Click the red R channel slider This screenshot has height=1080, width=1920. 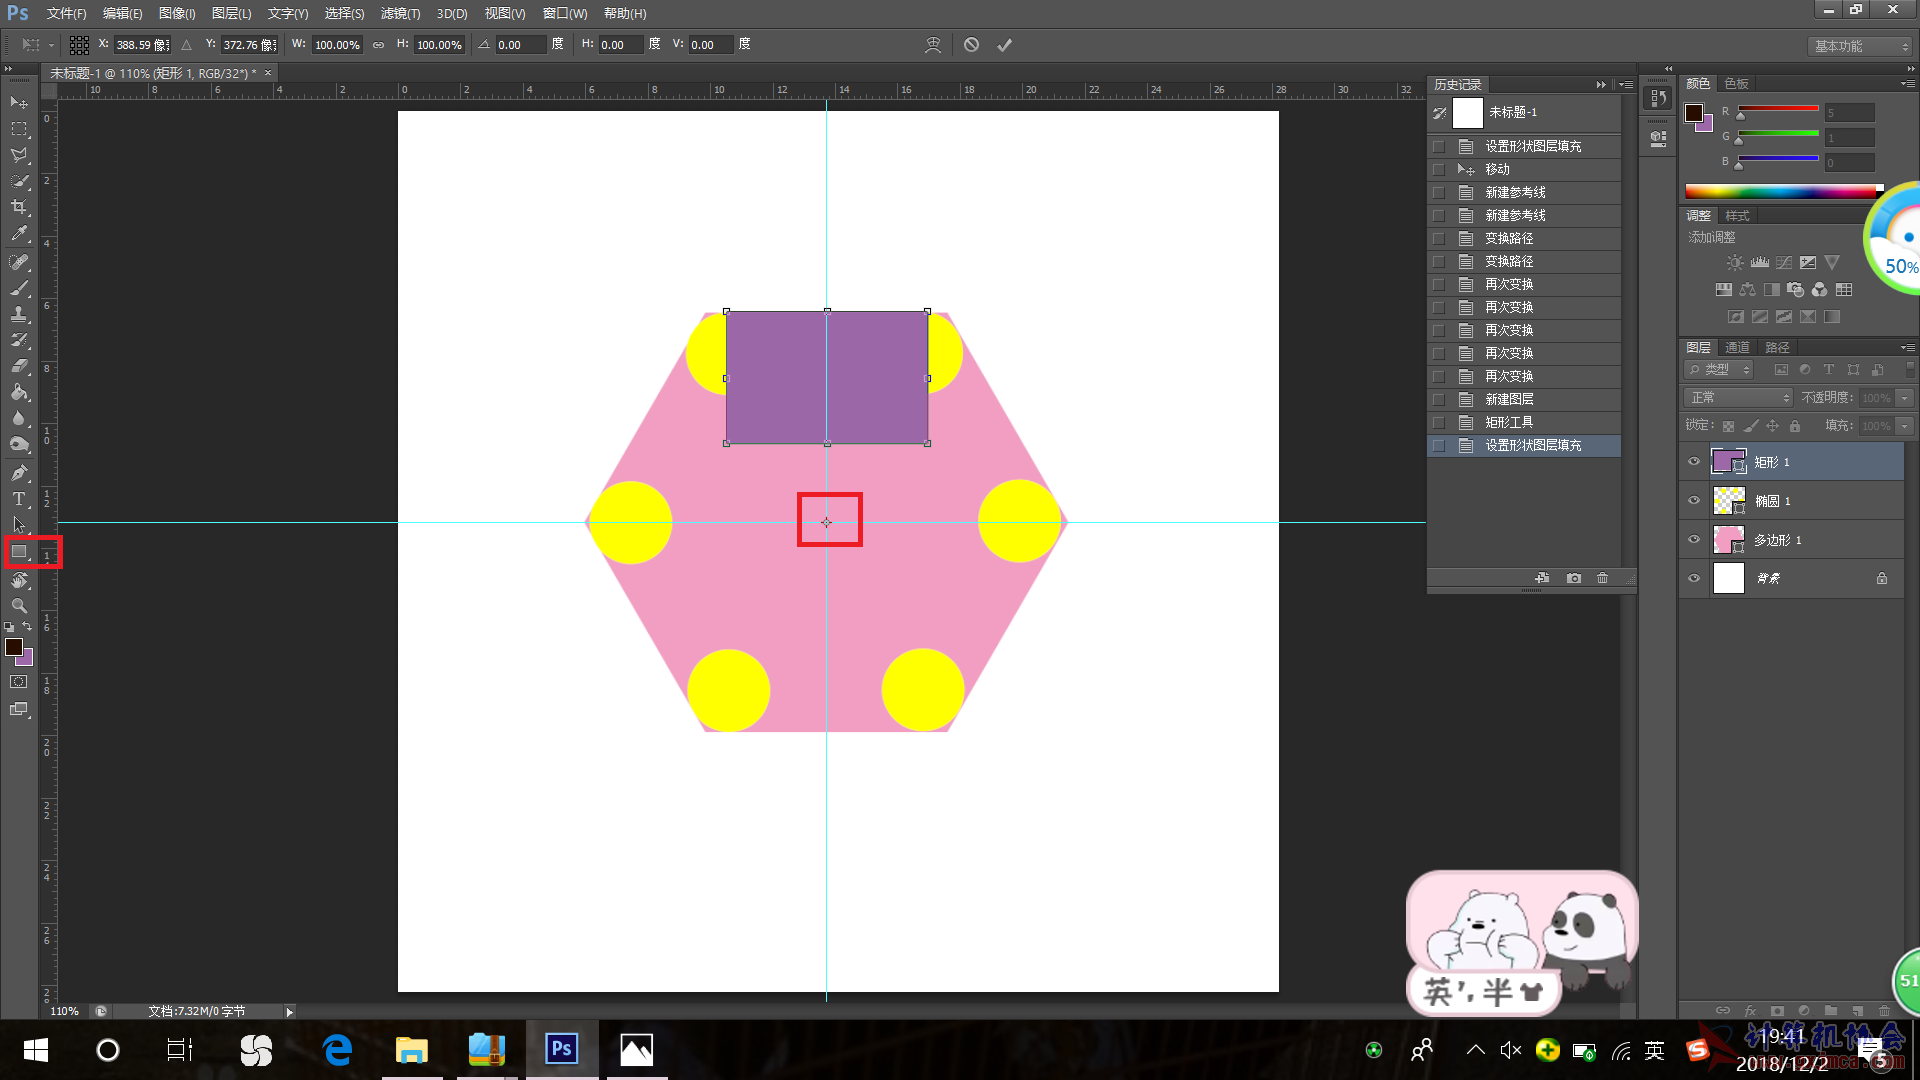1778,109
